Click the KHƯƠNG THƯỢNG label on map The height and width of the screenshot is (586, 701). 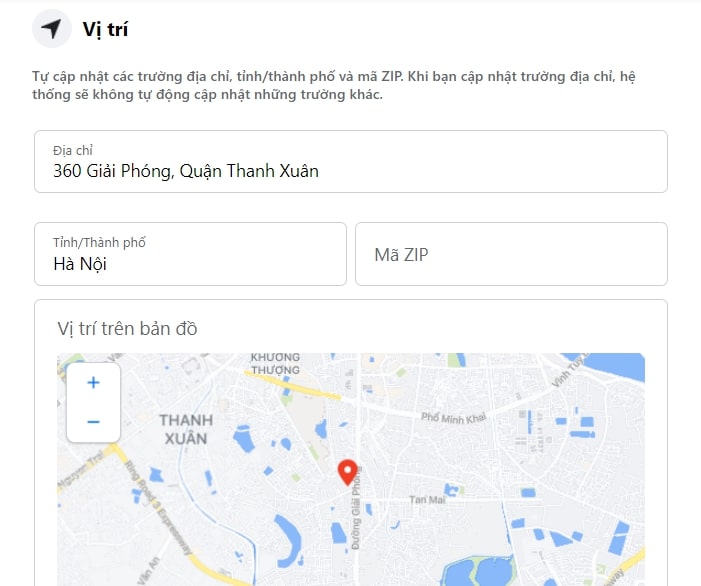275,363
